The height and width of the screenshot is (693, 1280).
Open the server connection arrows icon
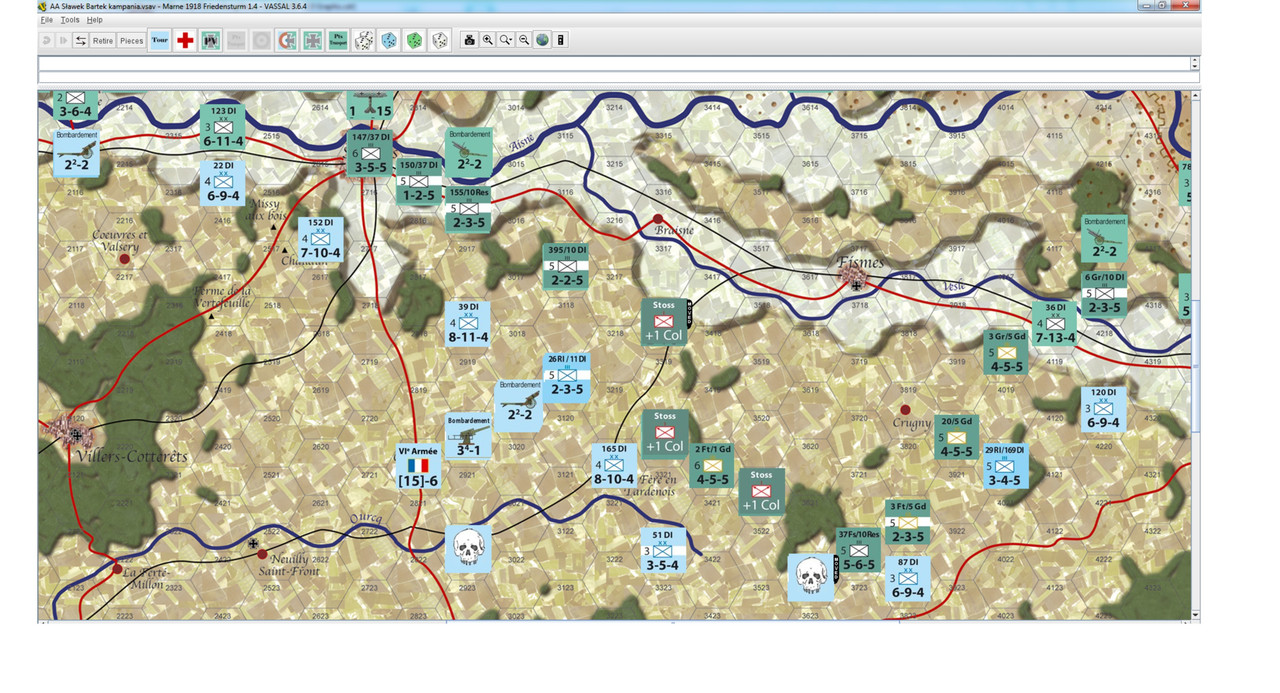(x=80, y=40)
